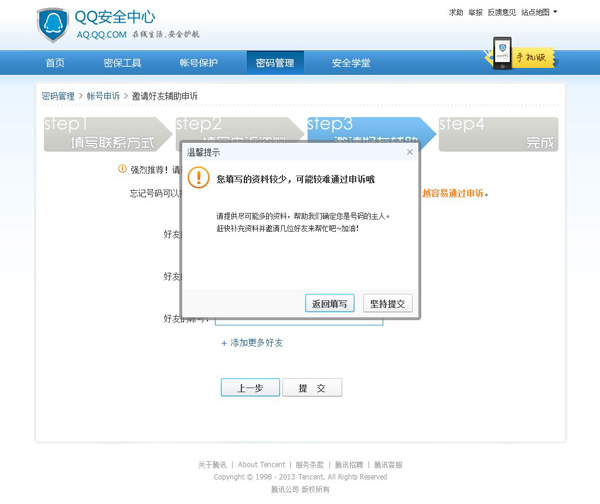The width and height of the screenshot is (600, 504).
Task: Click the orange exclamation warning icon in the dialog
Action: coord(198,178)
